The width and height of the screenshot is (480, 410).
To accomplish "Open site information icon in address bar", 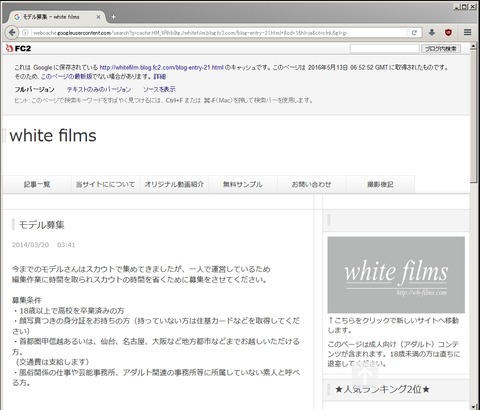I will [x=25, y=33].
